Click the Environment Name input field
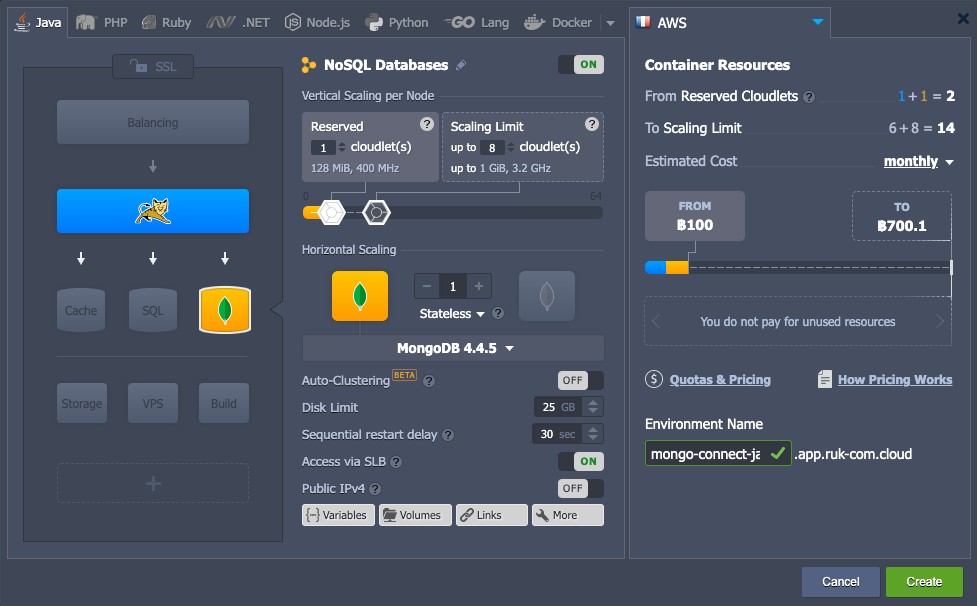This screenshot has height=606, width=977. pos(718,453)
